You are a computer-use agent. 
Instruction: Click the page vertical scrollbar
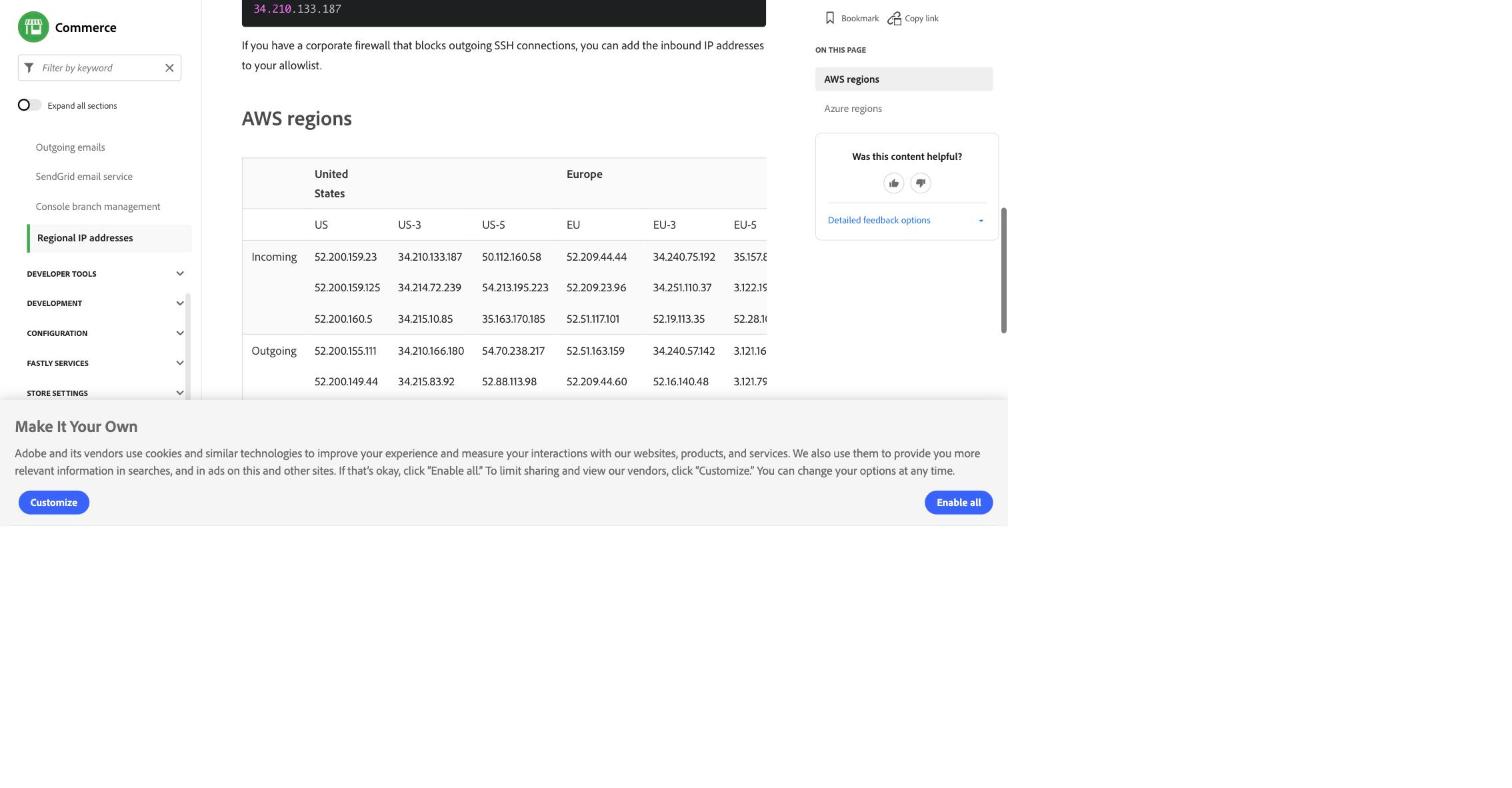coord(1003,270)
